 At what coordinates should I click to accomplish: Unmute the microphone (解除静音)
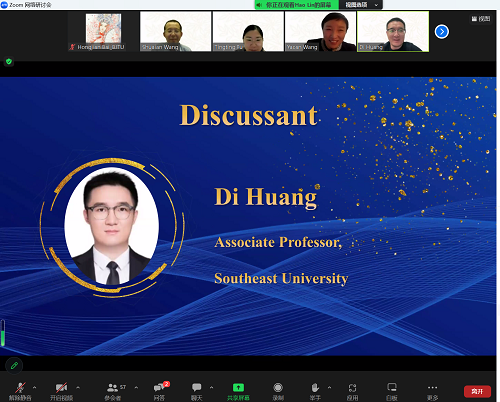(20, 391)
